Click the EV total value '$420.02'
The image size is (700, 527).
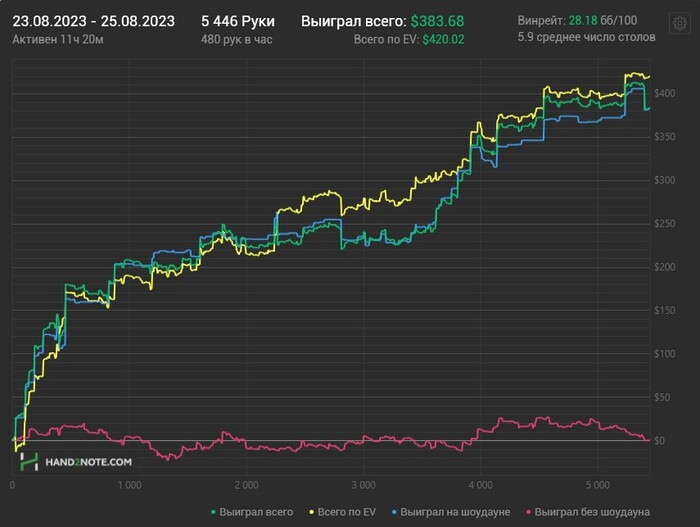(443, 40)
